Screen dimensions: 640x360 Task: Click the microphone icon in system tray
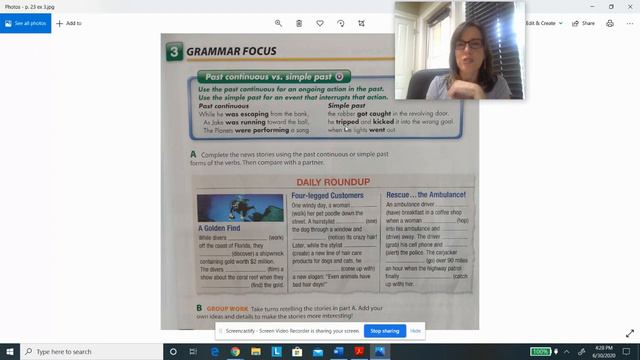pyautogui.click(x=556, y=351)
